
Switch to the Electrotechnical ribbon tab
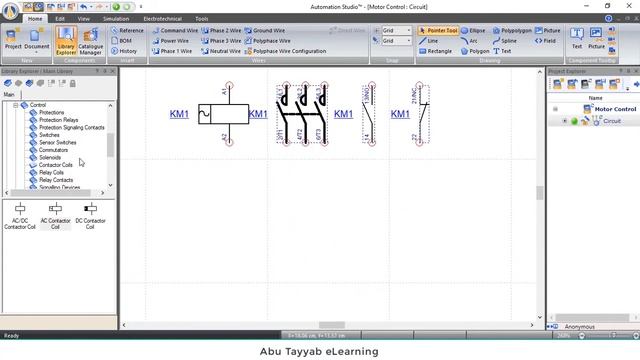162,19
